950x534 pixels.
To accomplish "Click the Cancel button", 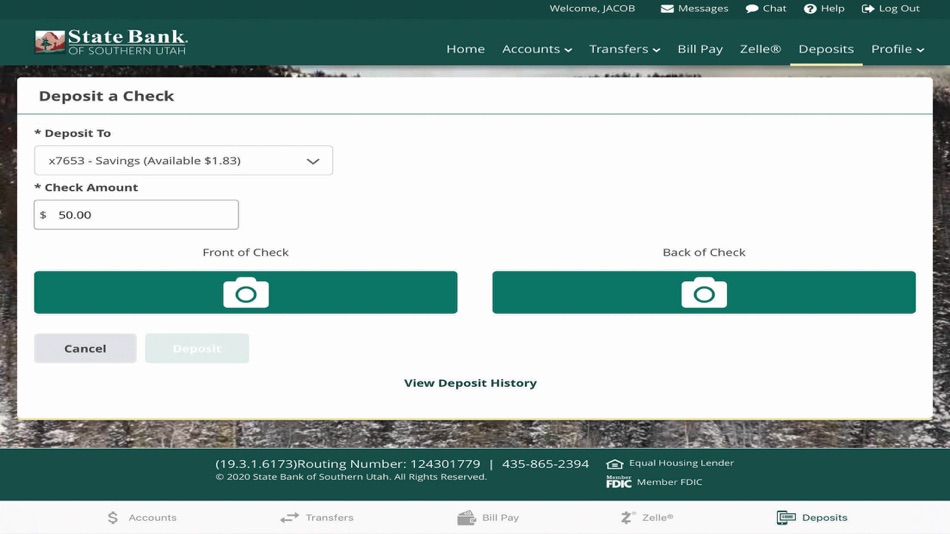I will (x=85, y=349).
